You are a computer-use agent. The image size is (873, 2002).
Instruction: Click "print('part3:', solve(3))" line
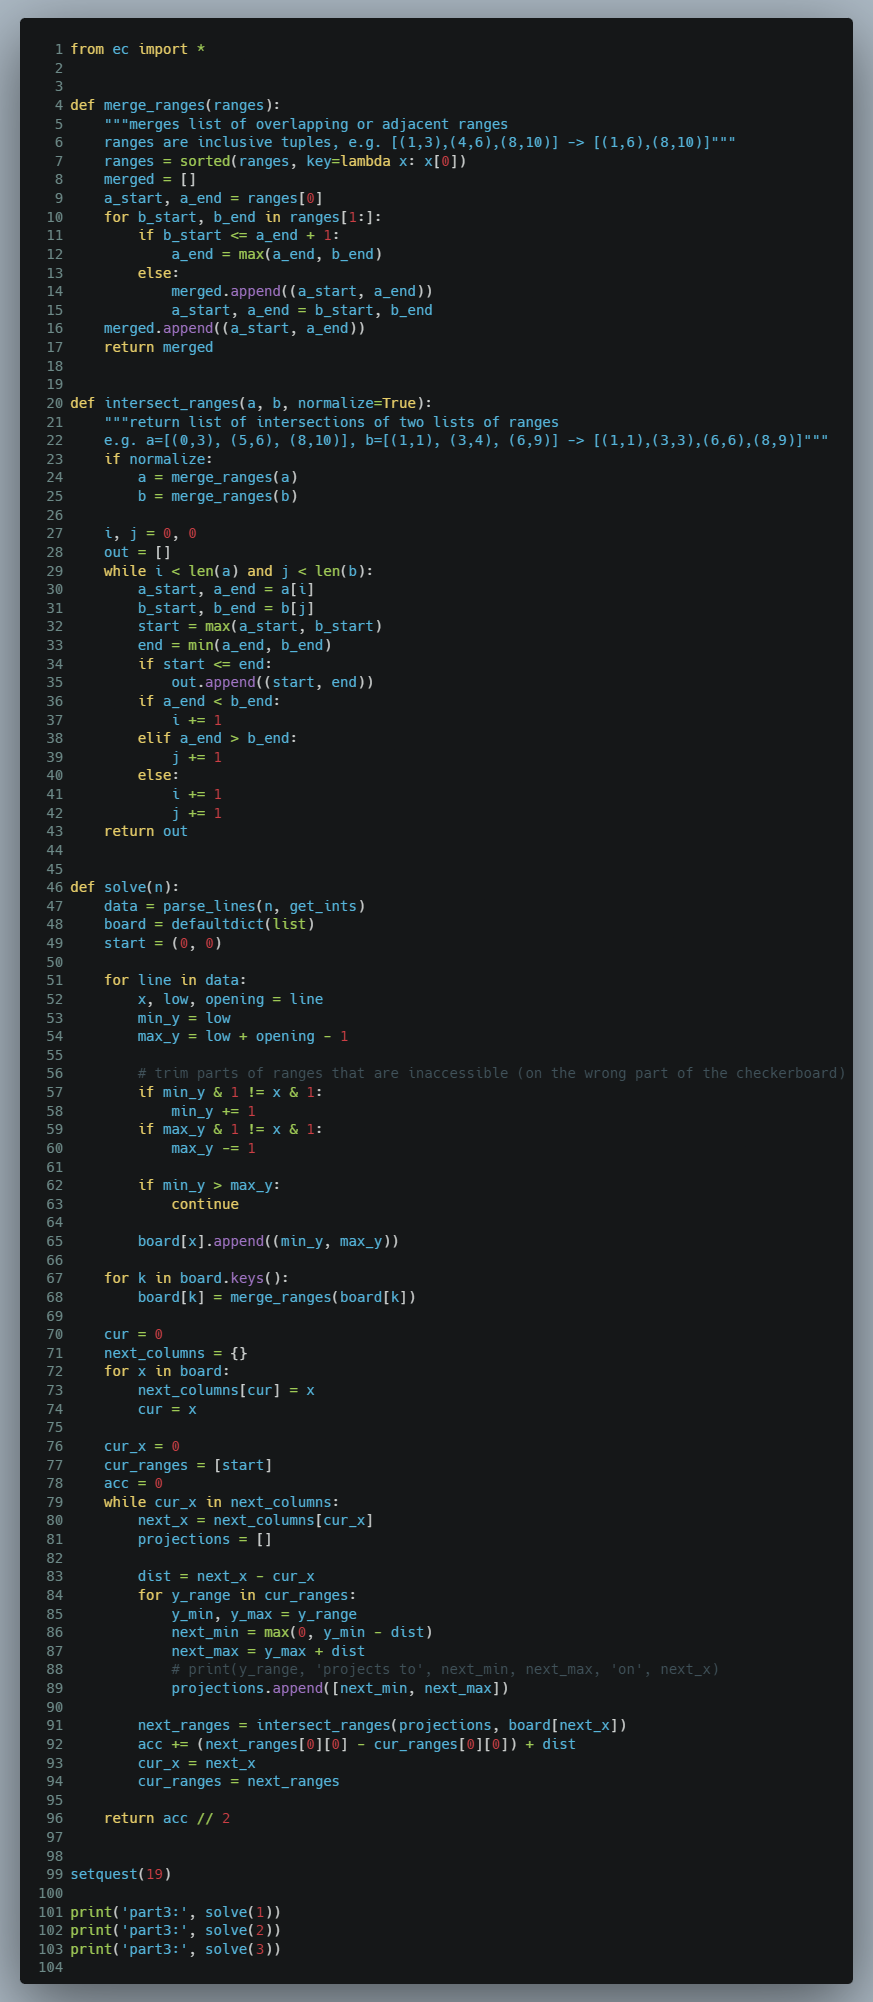pos(176,1949)
